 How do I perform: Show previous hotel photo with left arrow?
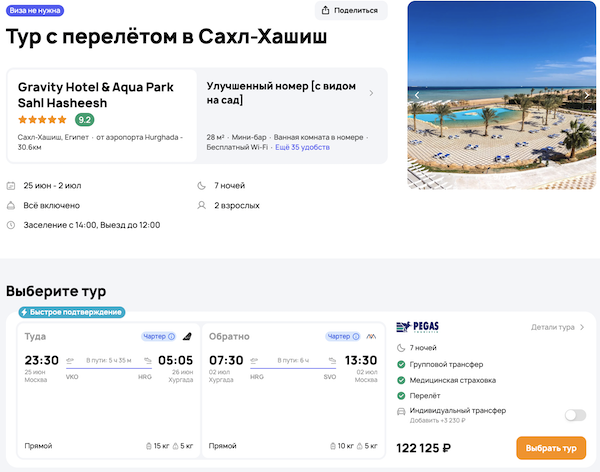(418, 95)
